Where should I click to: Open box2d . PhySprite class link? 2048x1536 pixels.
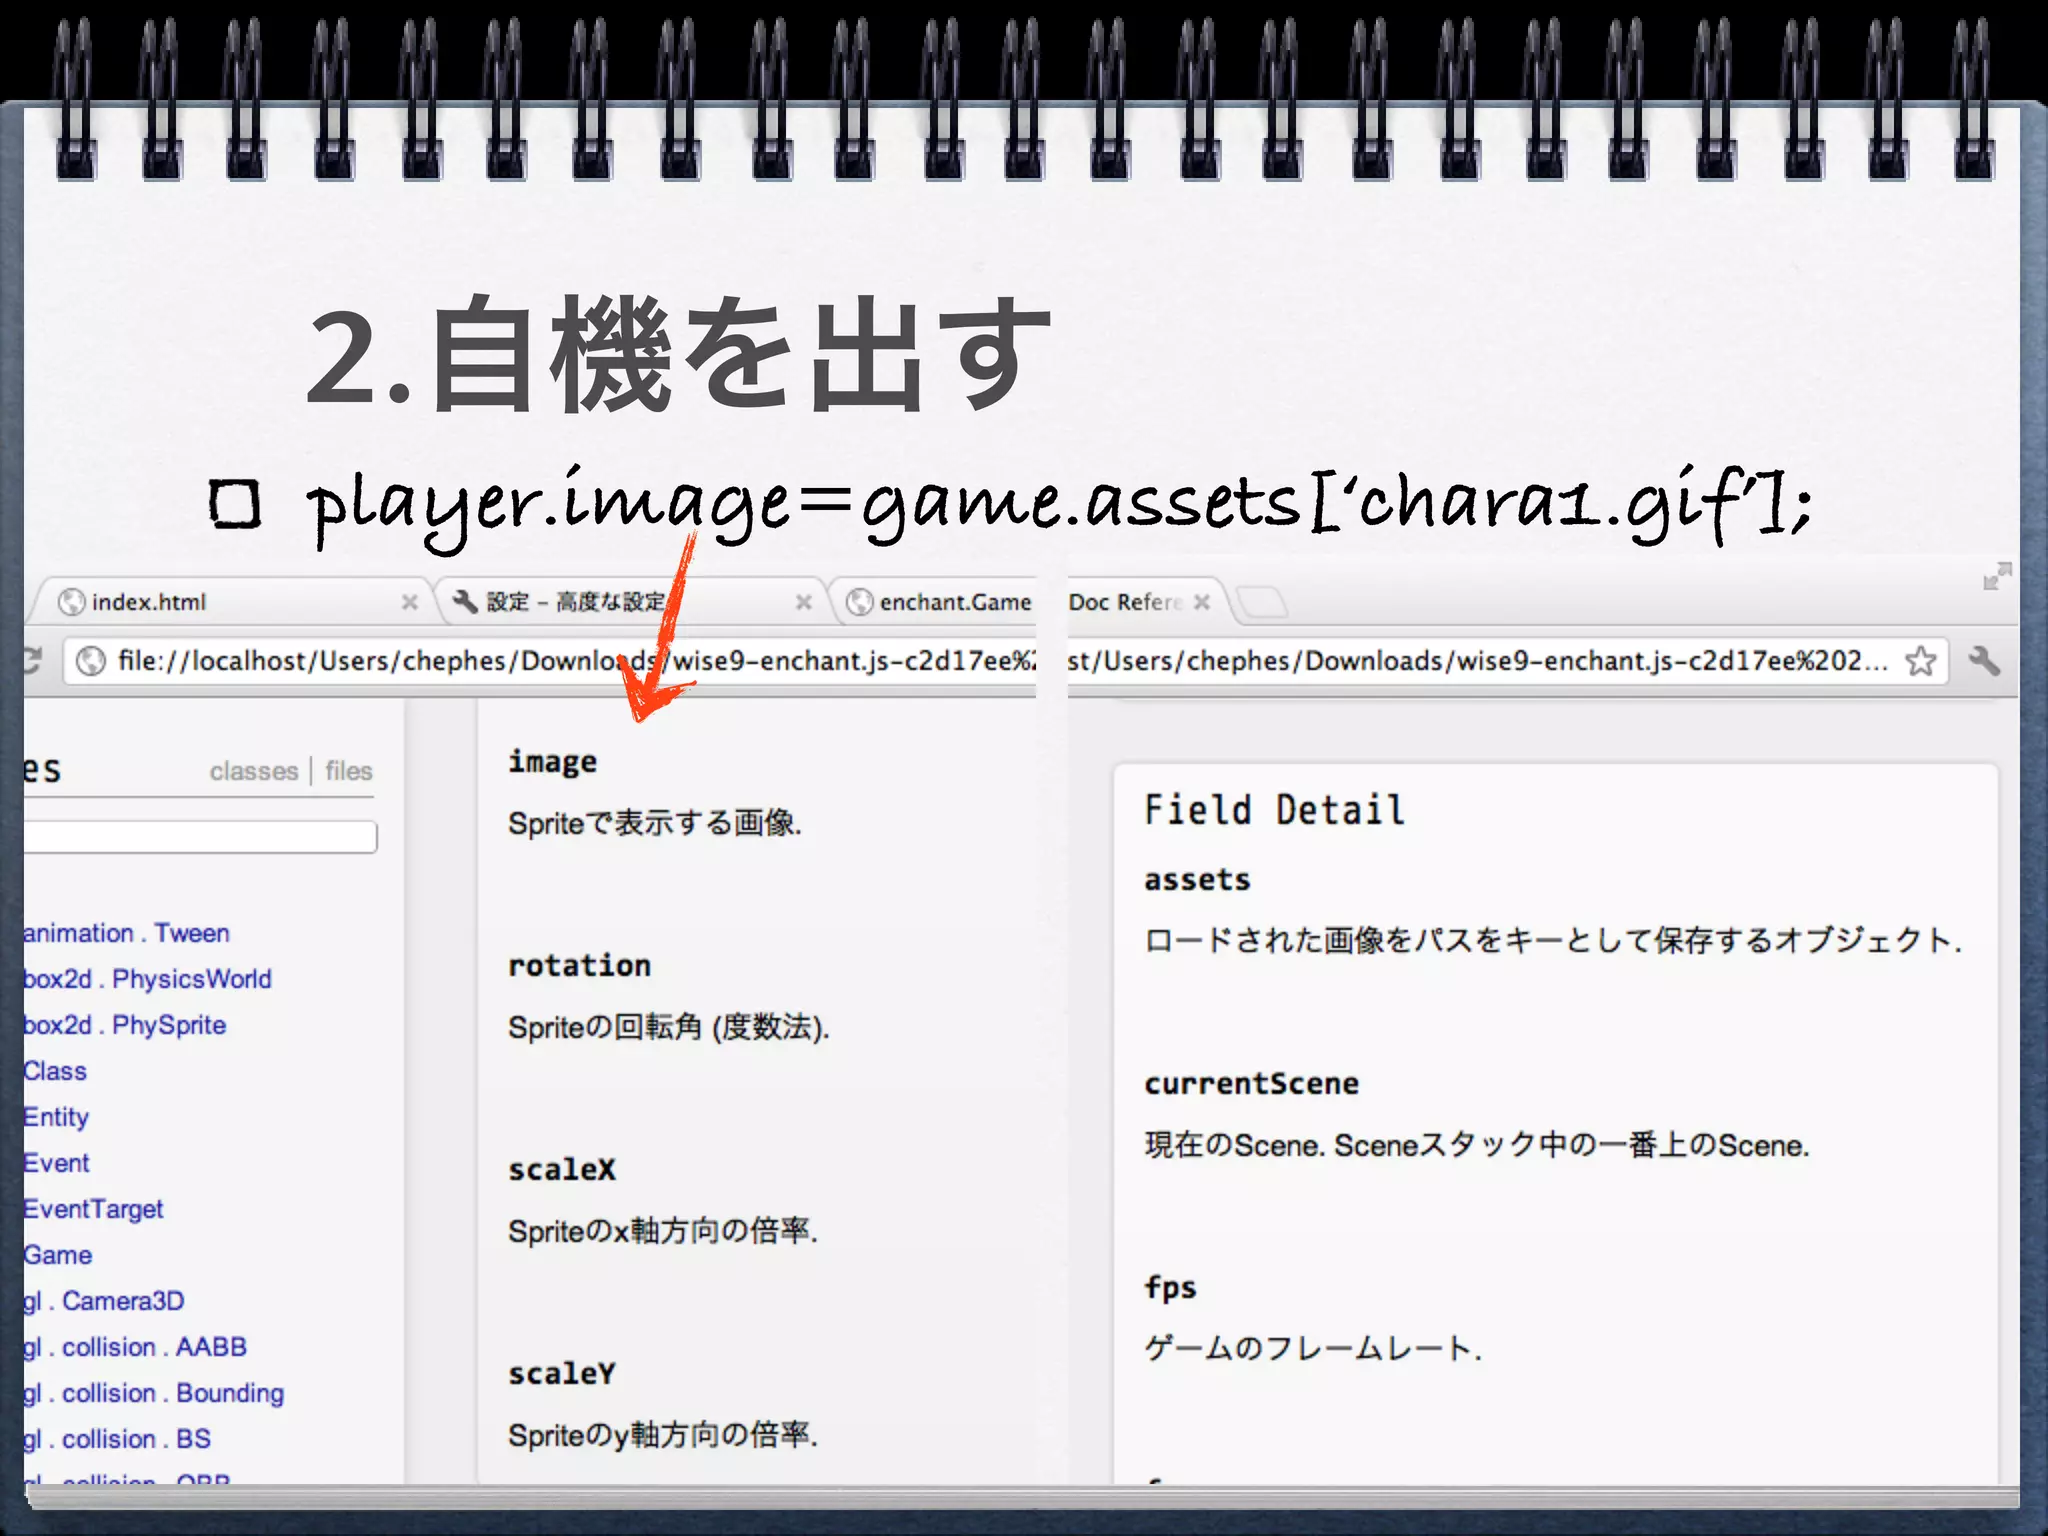(x=125, y=1025)
